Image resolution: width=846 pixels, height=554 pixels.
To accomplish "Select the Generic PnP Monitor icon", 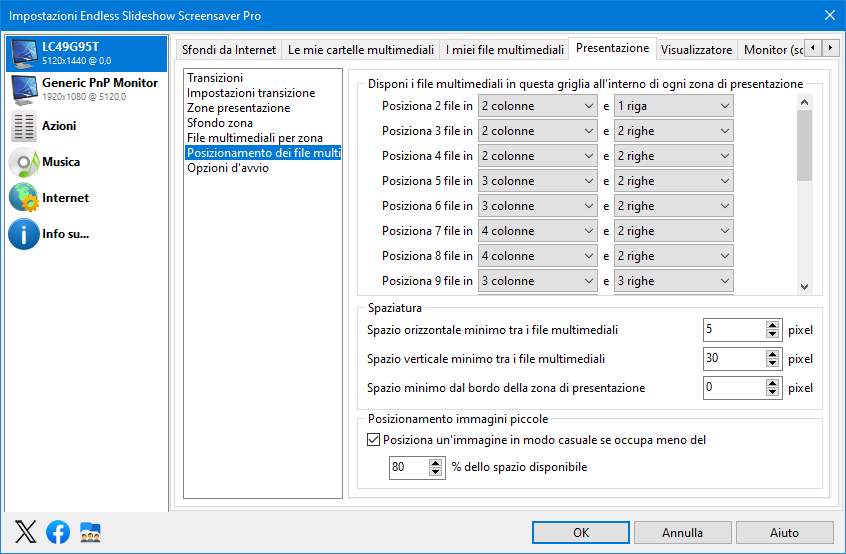I will tap(24, 90).
